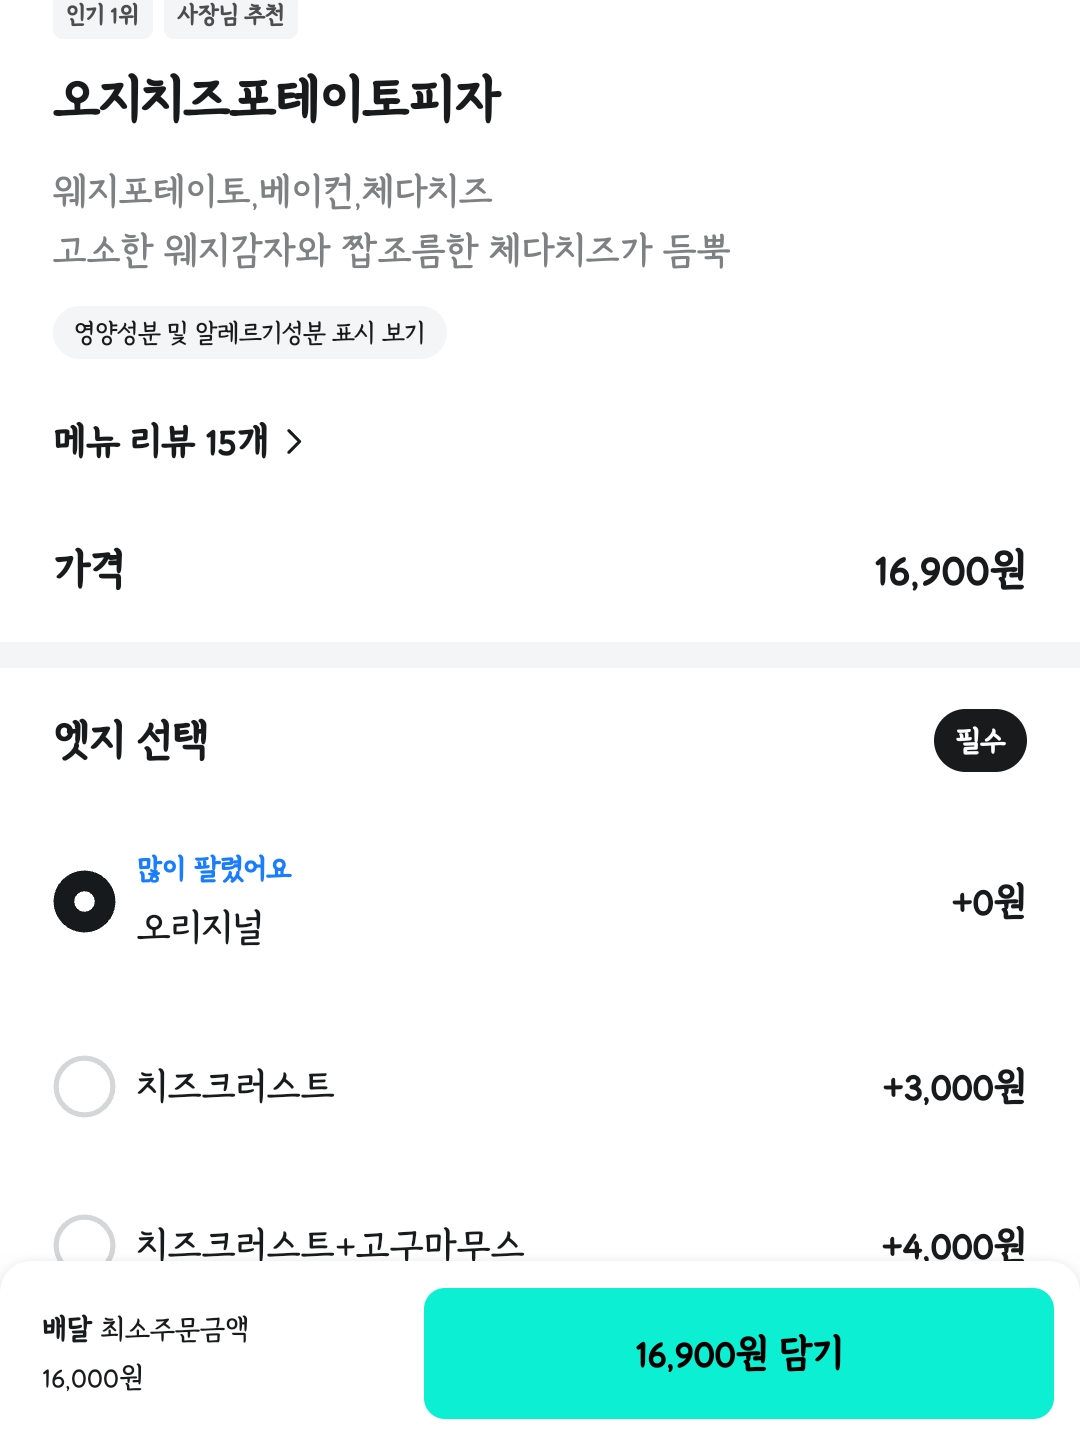Tap the 사장님 추천 badge
The height and width of the screenshot is (1444, 1080).
click(x=230, y=16)
